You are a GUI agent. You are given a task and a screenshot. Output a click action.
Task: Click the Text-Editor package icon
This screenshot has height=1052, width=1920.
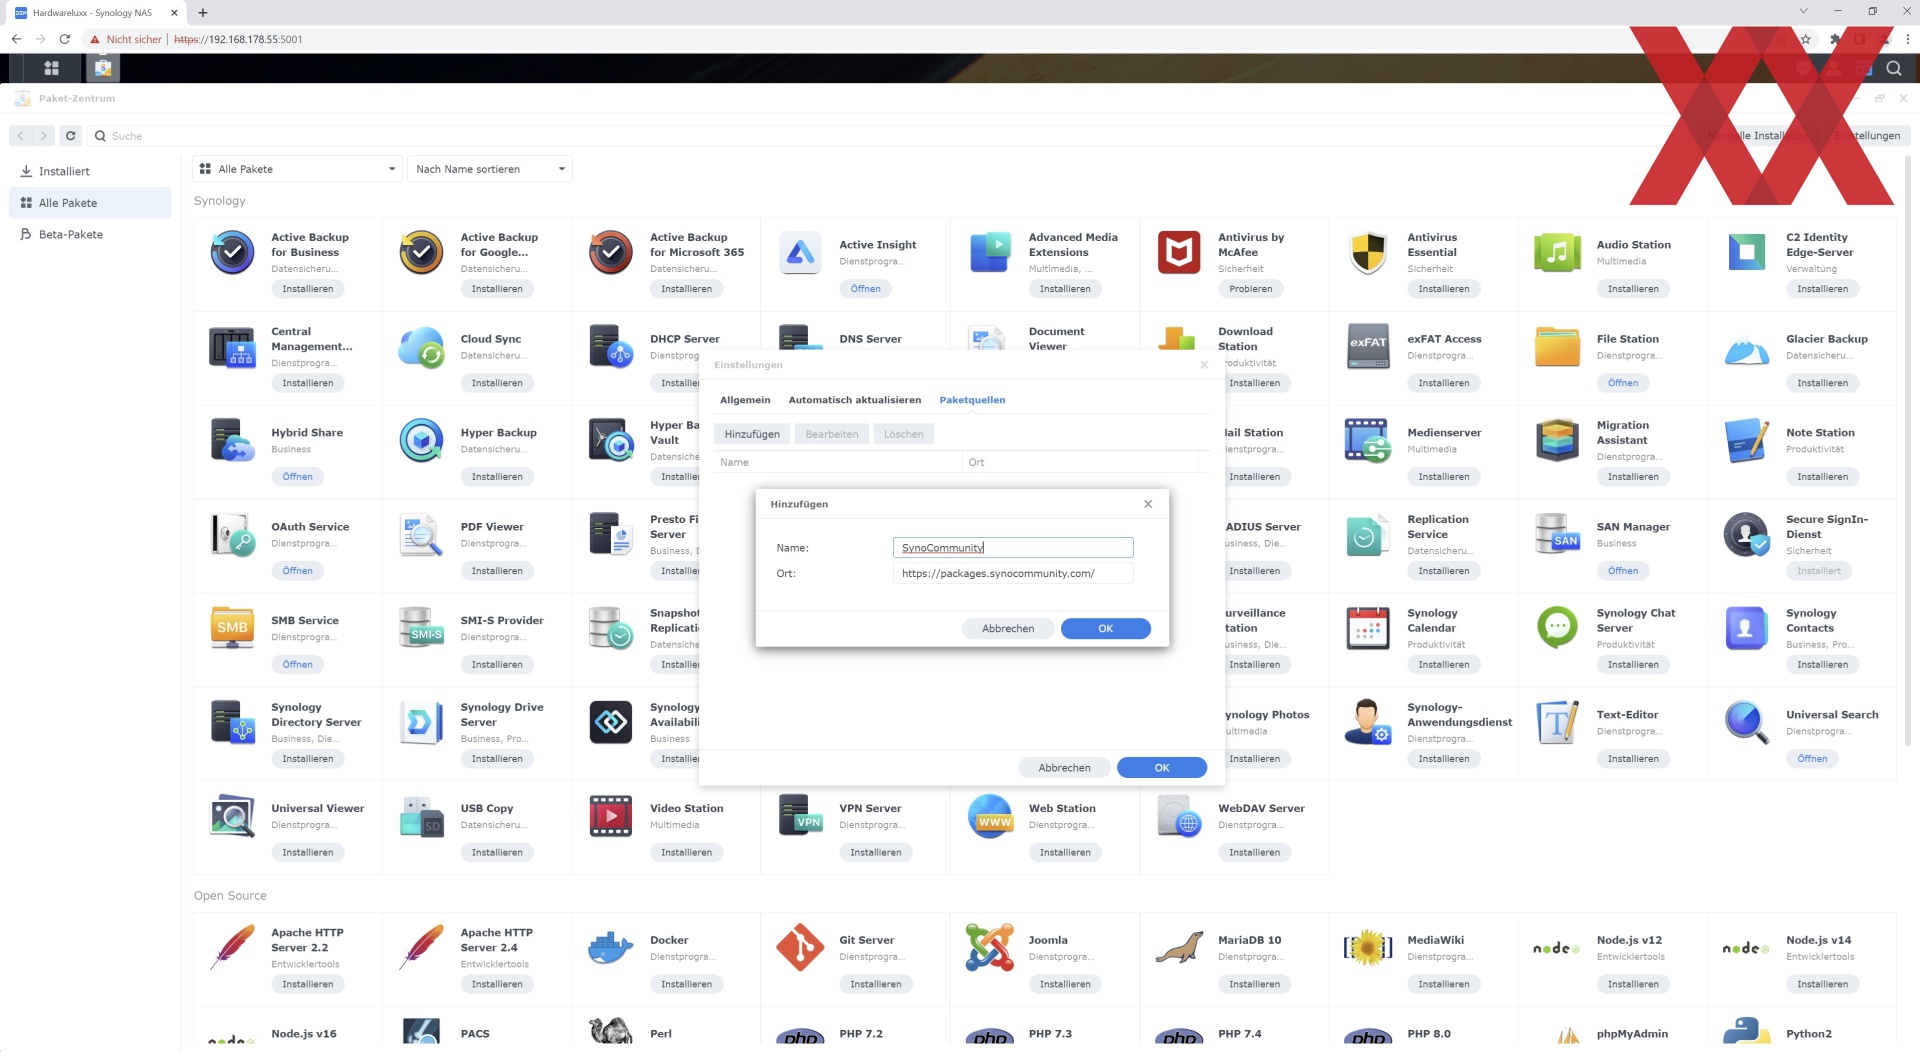[1558, 723]
